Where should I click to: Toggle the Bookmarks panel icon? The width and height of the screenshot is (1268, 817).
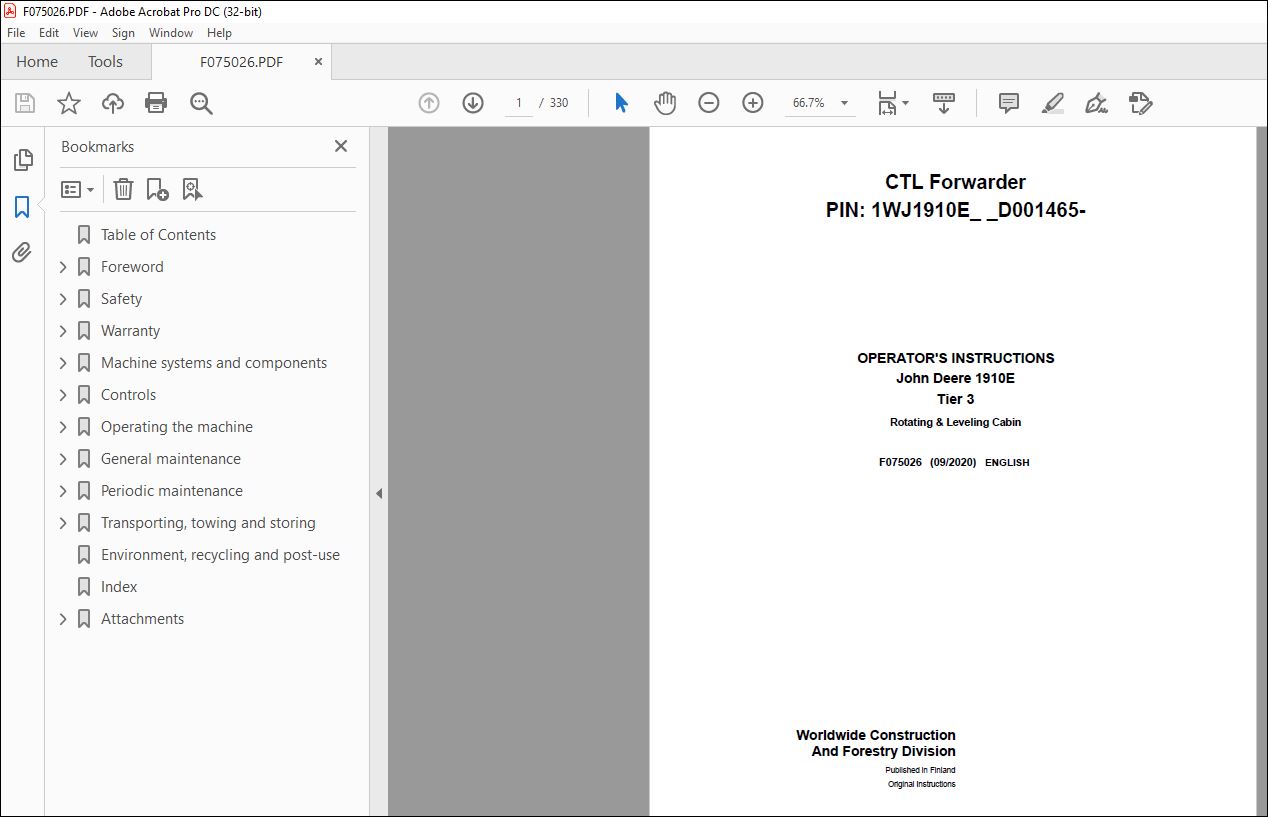tap(22, 207)
